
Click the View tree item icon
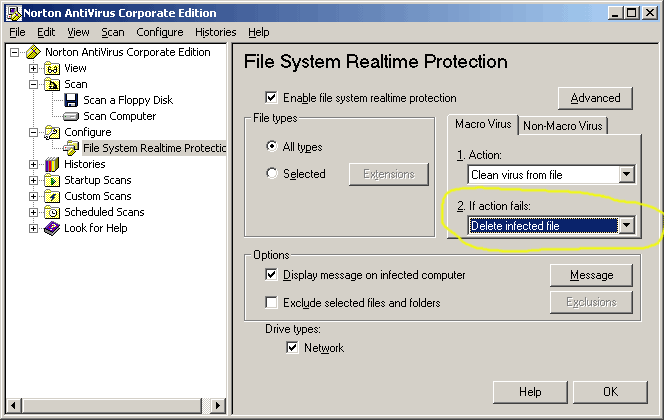click(x=52, y=68)
